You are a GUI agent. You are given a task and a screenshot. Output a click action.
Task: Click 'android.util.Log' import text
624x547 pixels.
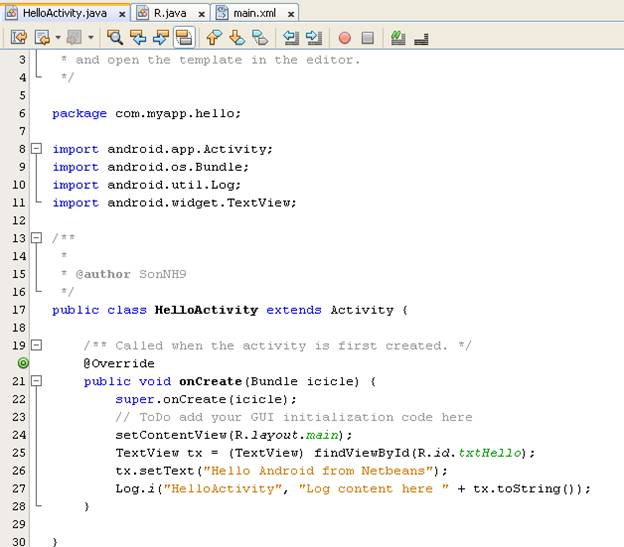(171, 185)
